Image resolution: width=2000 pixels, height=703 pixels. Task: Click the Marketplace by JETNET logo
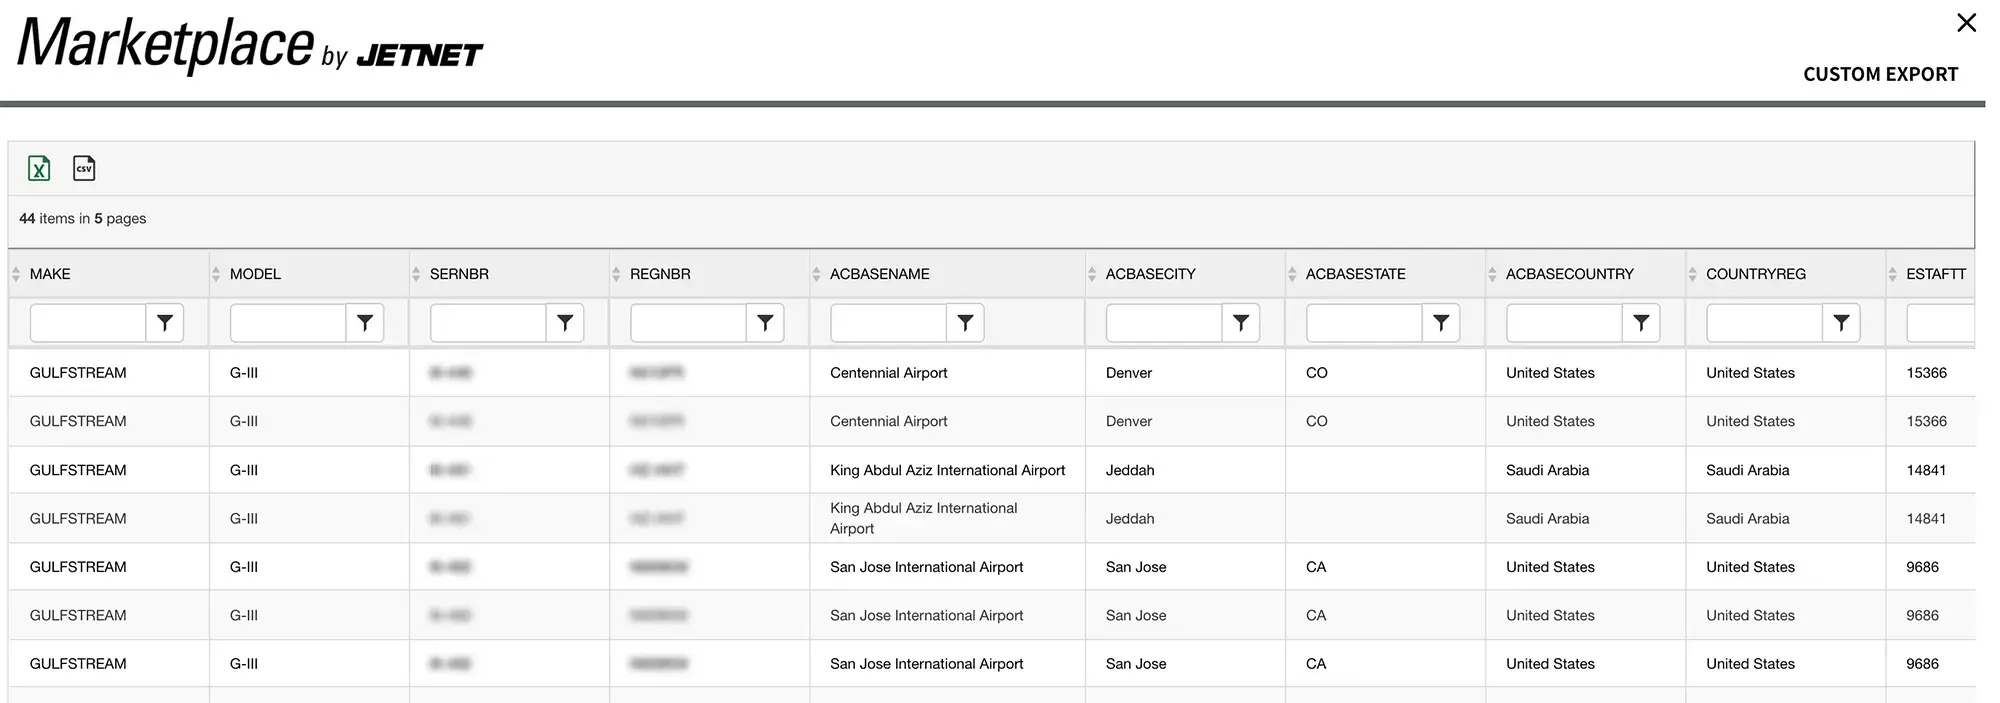250,46
